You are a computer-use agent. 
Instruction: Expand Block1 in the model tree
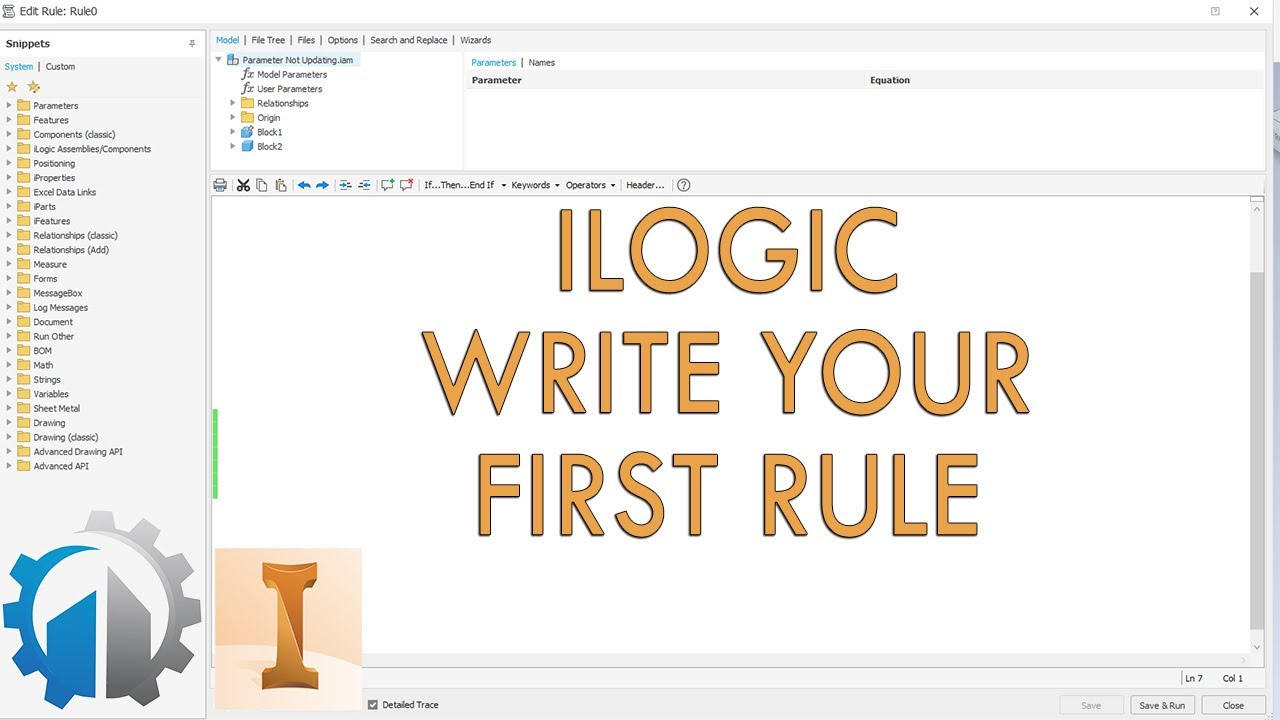[233, 132]
